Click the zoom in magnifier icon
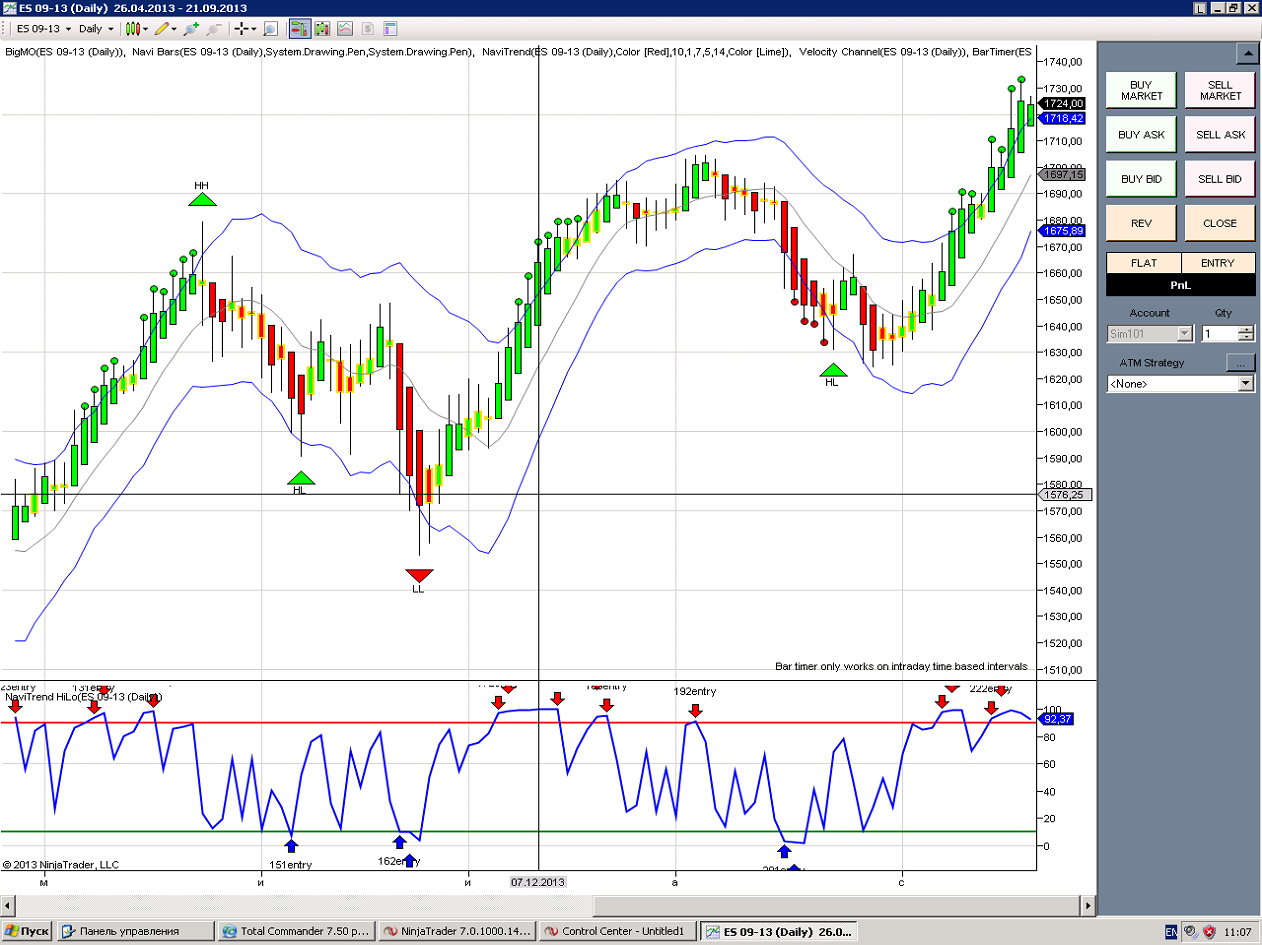This screenshot has height=945, width=1262. click(x=191, y=29)
